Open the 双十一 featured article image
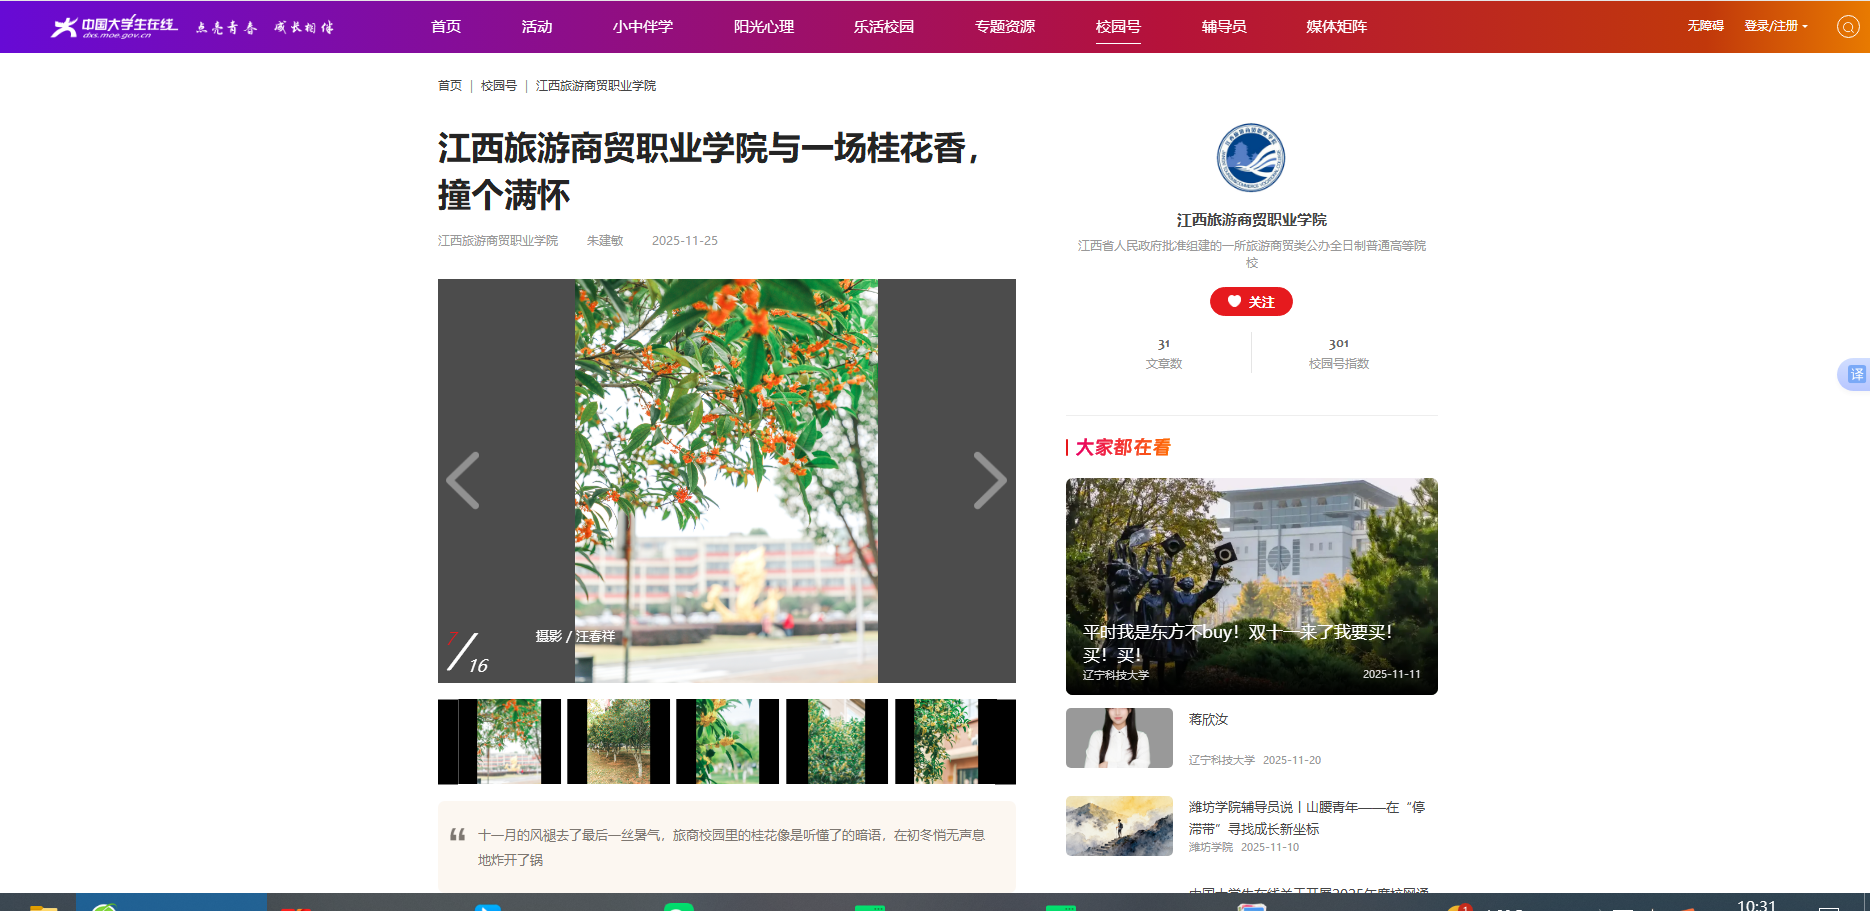Image resolution: width=1870 pixels, height=911 pixels. coord(1251,586)
